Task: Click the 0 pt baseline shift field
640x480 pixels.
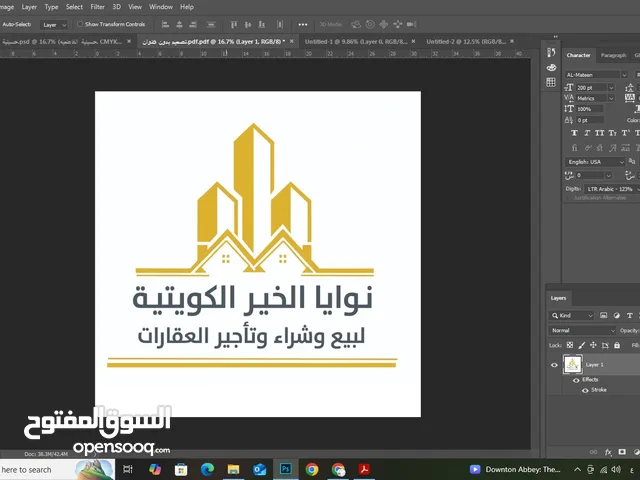Action: tap(590, 120)
